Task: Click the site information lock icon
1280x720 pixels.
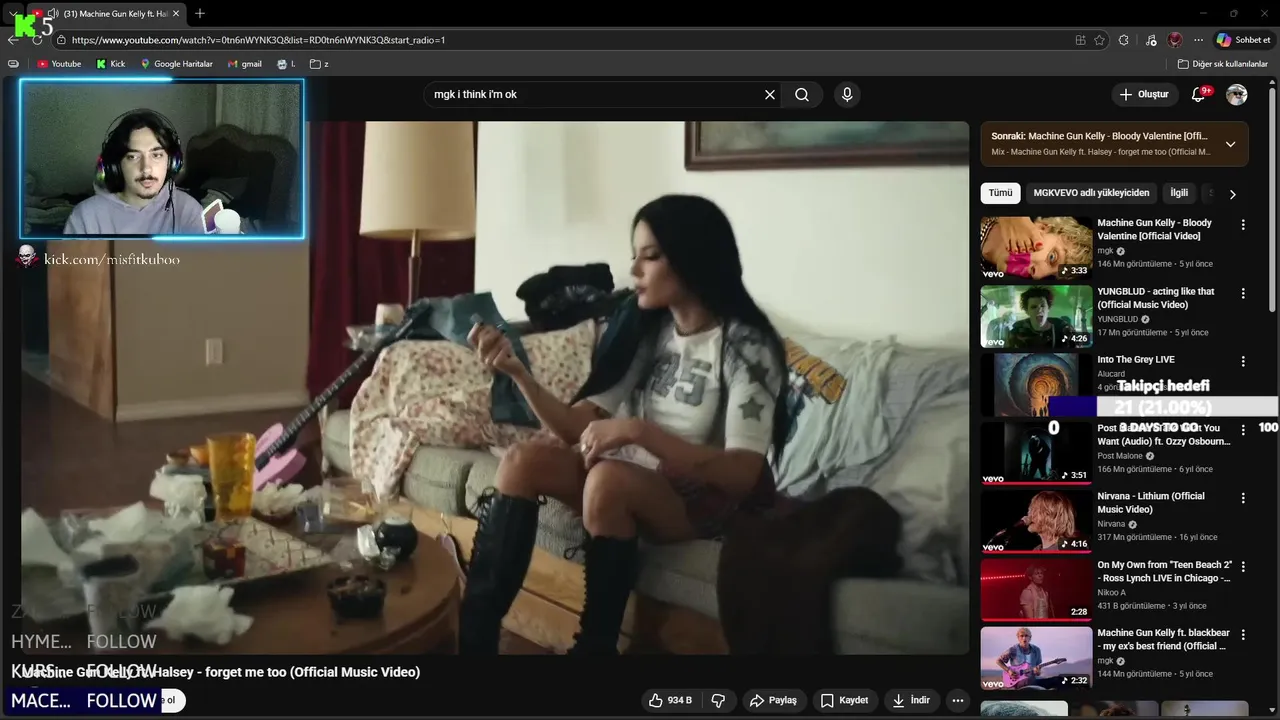Action: pos(61,40)
